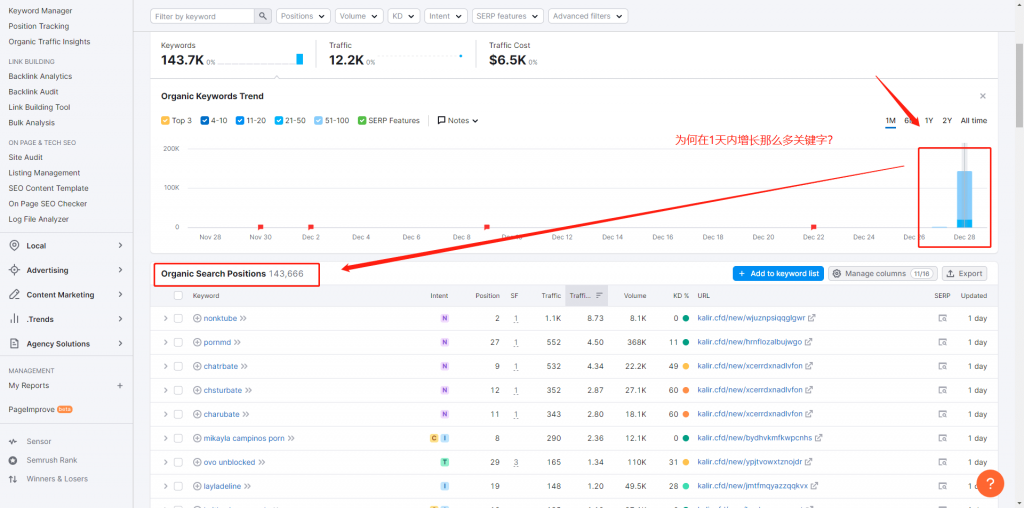Select all keywords header checkbox
The image size is (1024, 508).
(178, 296)
